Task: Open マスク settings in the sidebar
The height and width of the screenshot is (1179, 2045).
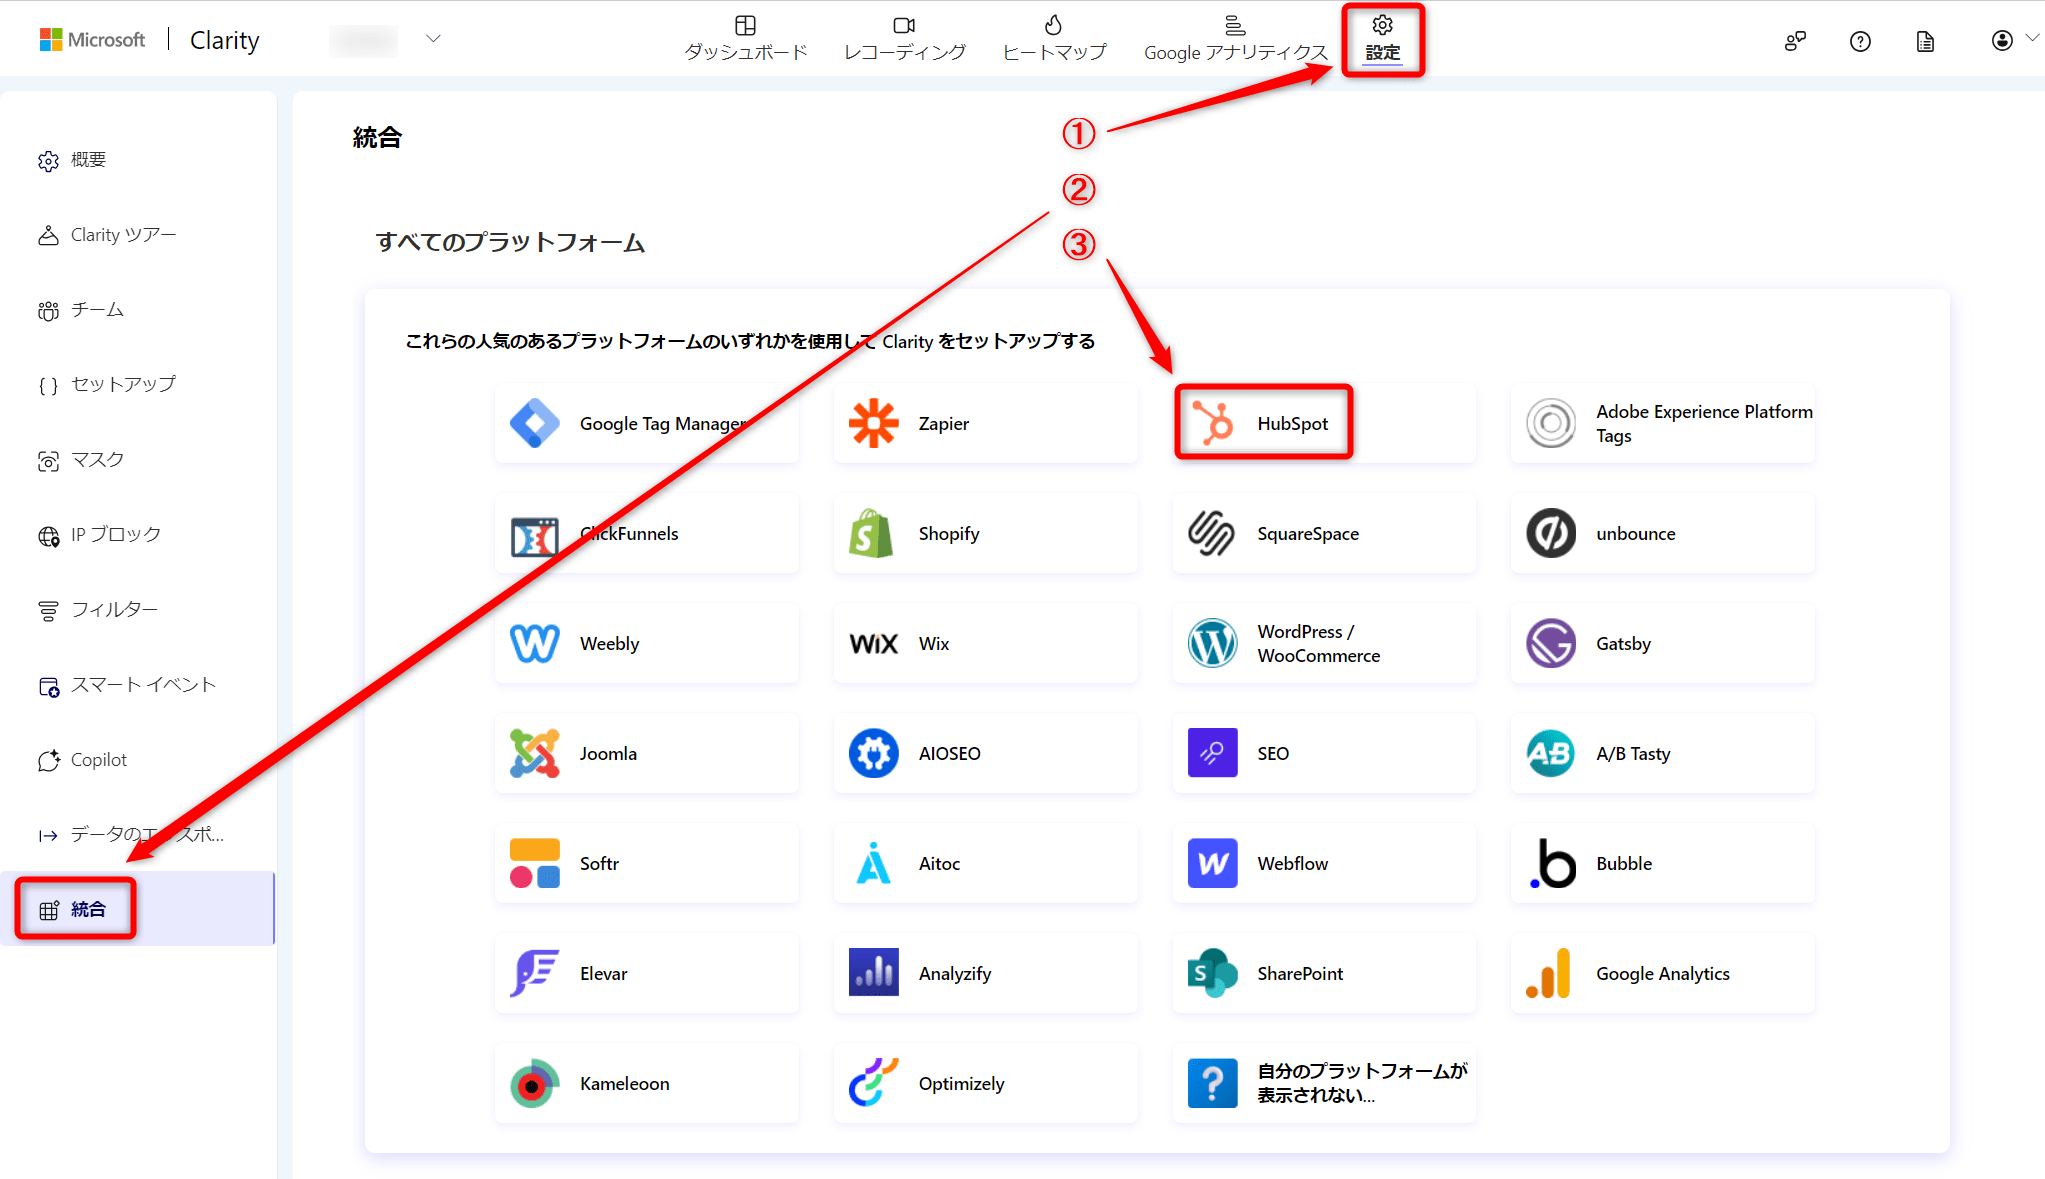Action: (x=138, y=460)
